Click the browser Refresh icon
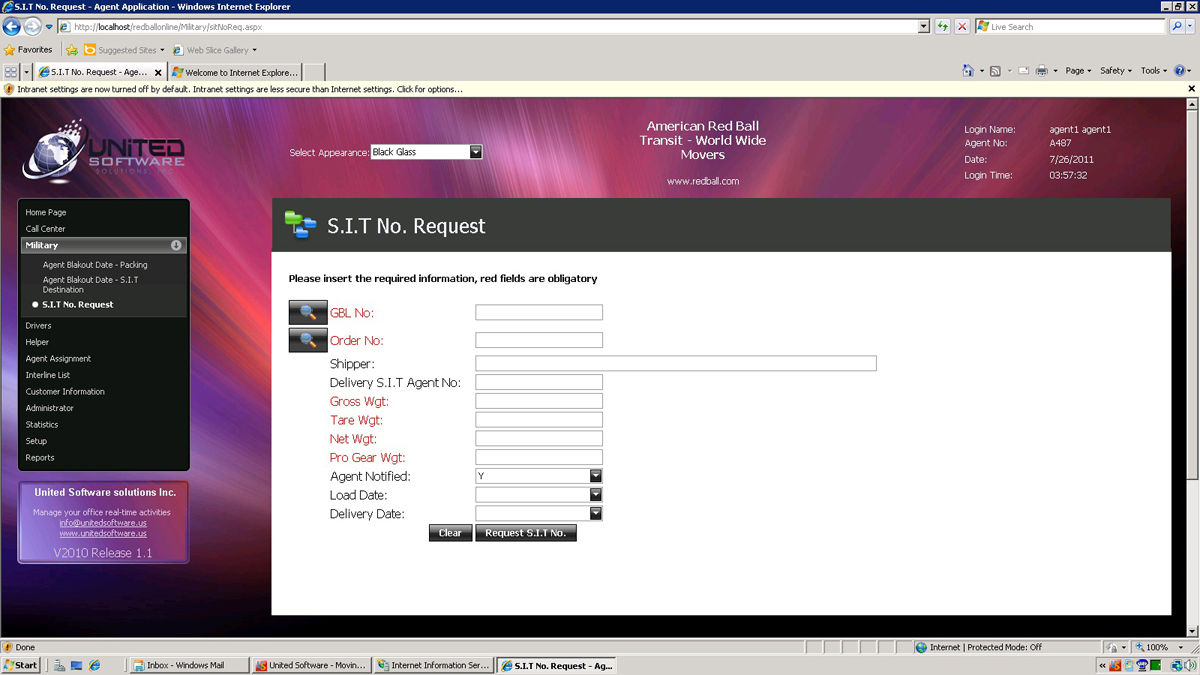The height and width of the screenshot is (675, 1200). point(943,27)
